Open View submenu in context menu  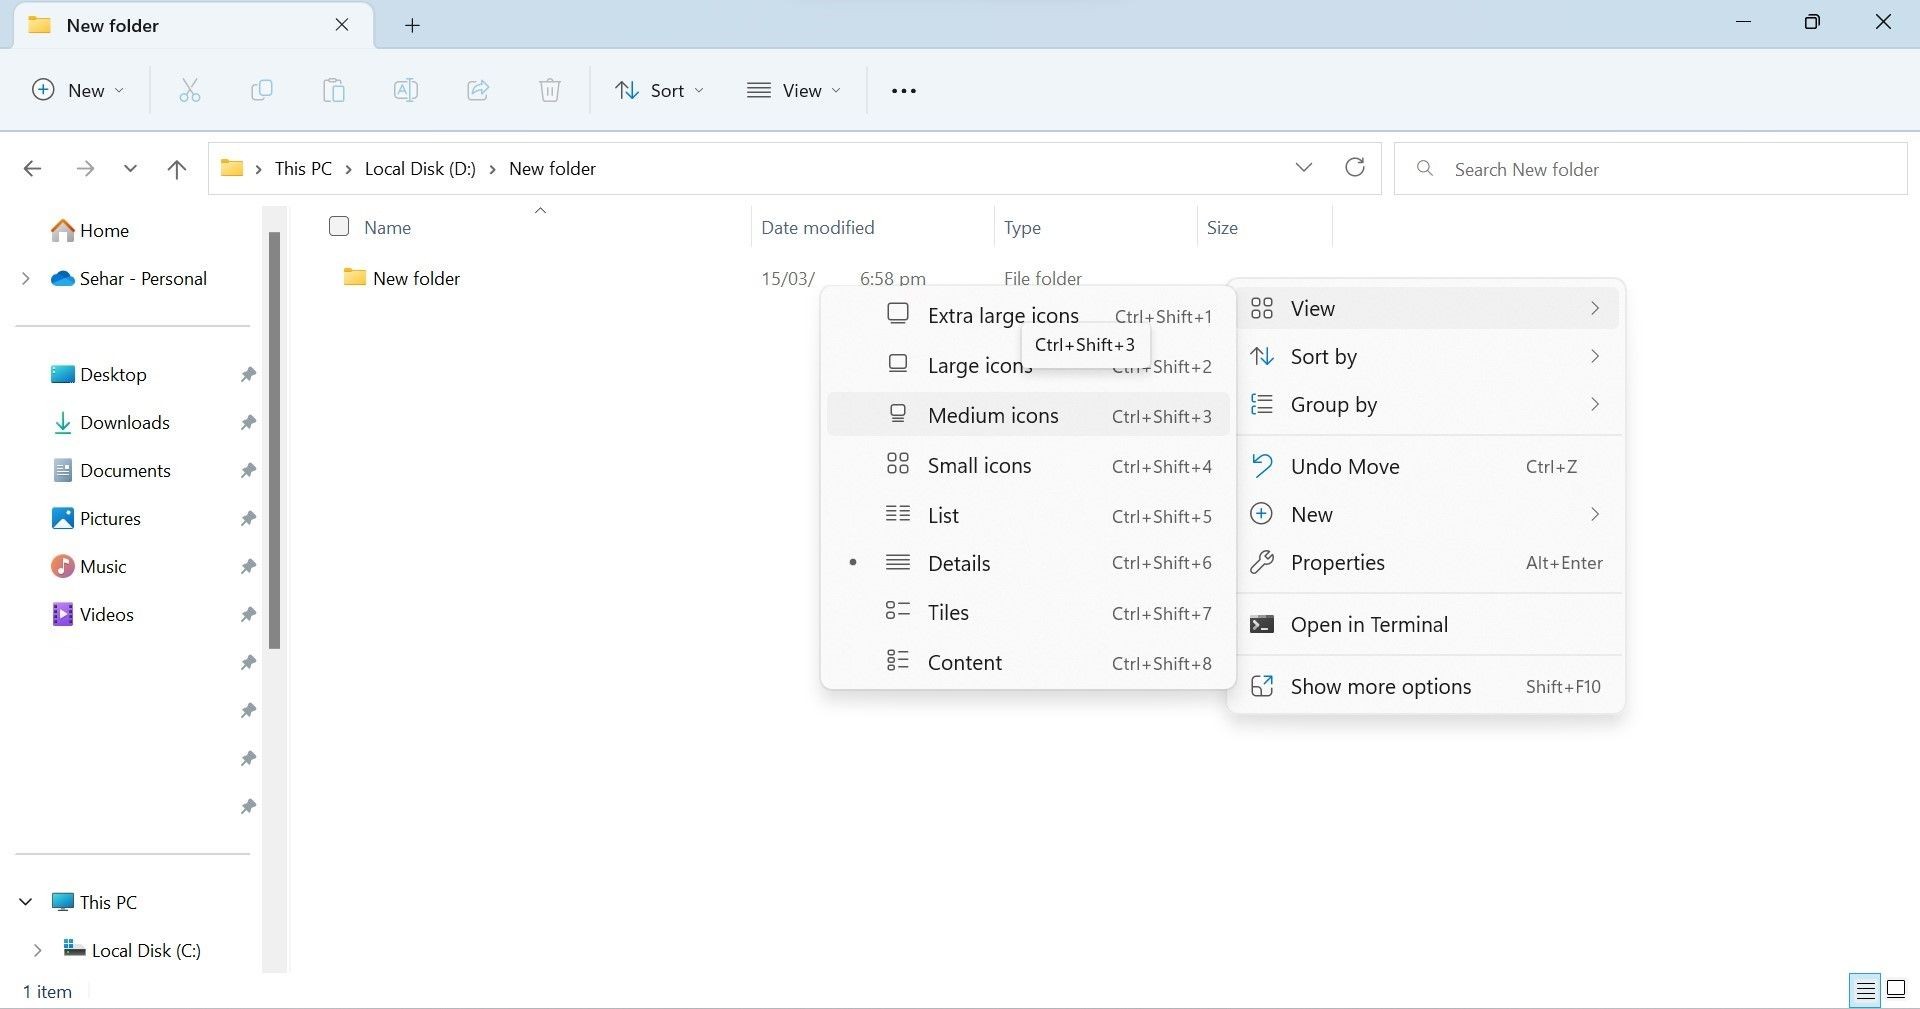point(1427,308)
